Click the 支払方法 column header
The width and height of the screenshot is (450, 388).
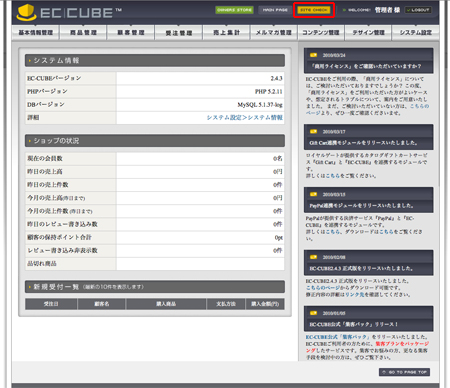226,304
